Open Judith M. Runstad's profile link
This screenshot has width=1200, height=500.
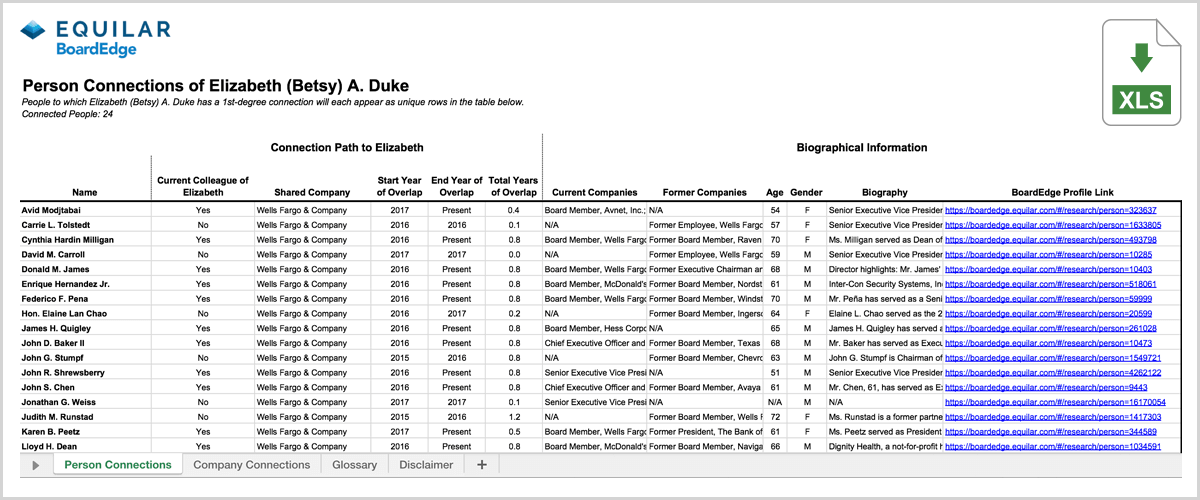(x=1053, y=417)
